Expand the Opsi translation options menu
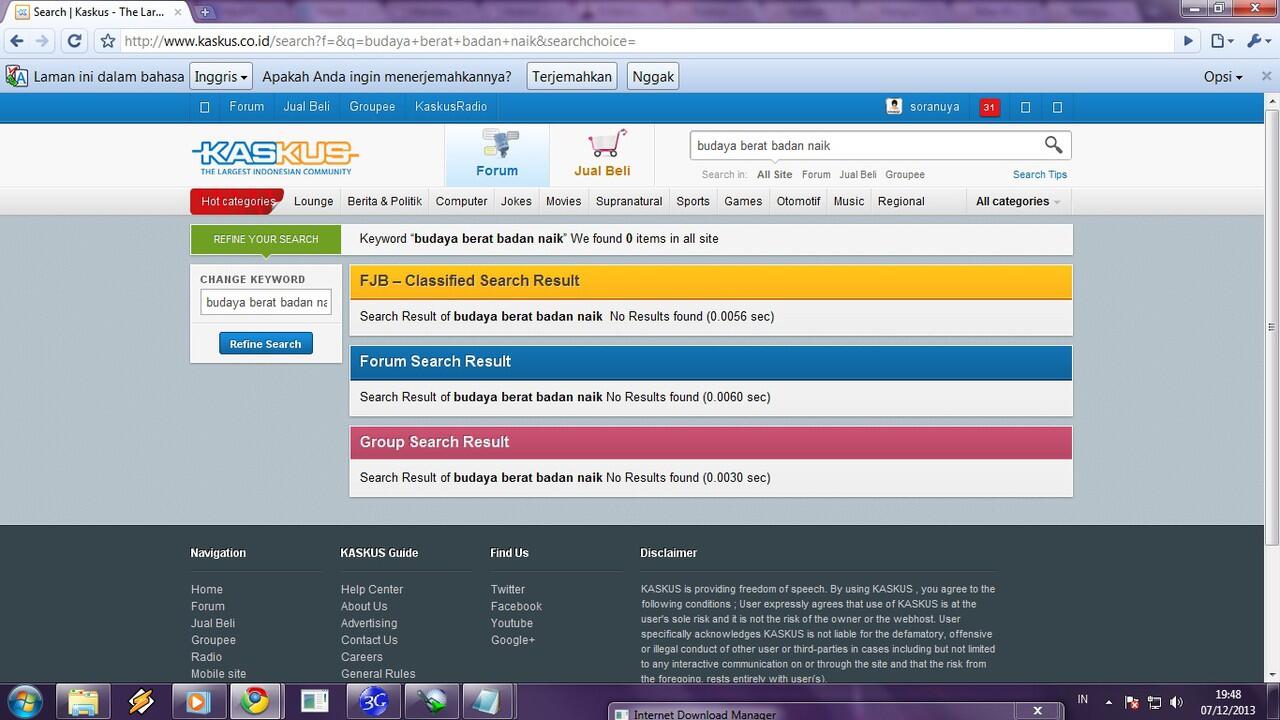Image resolution: width=1280 pixels, height=720 pixels. 1223,77
